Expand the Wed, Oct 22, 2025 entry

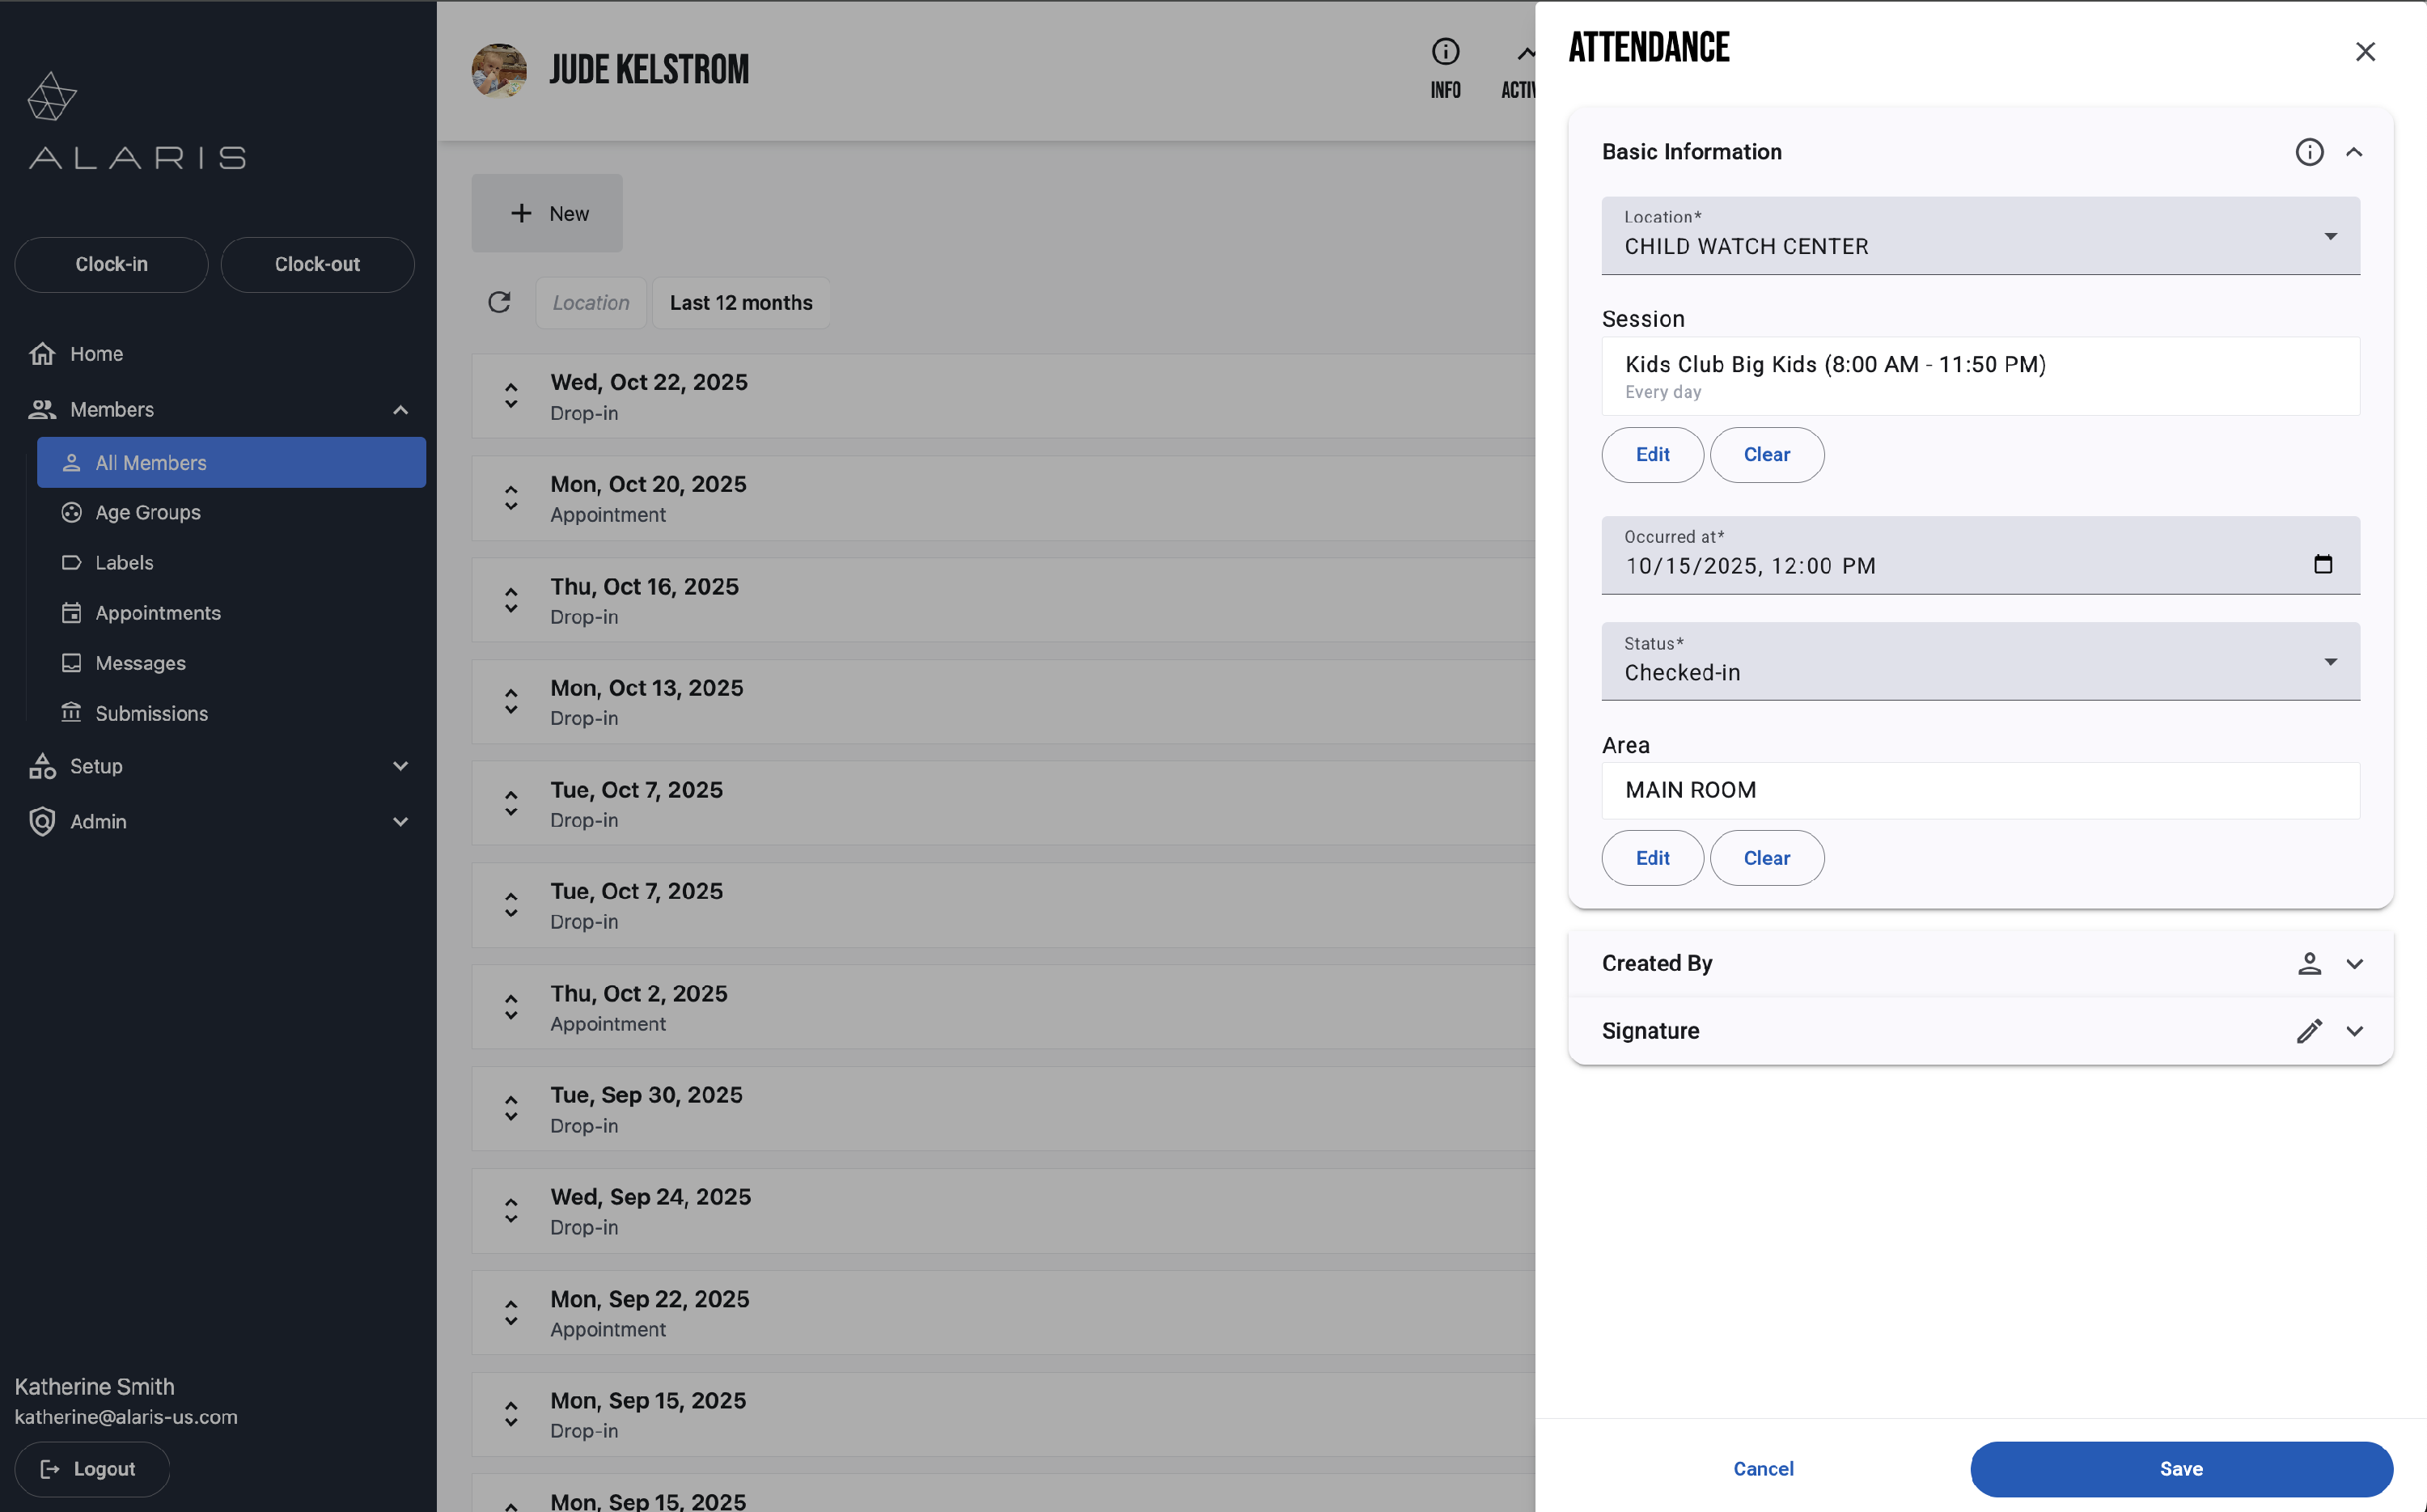click(511, 396)
